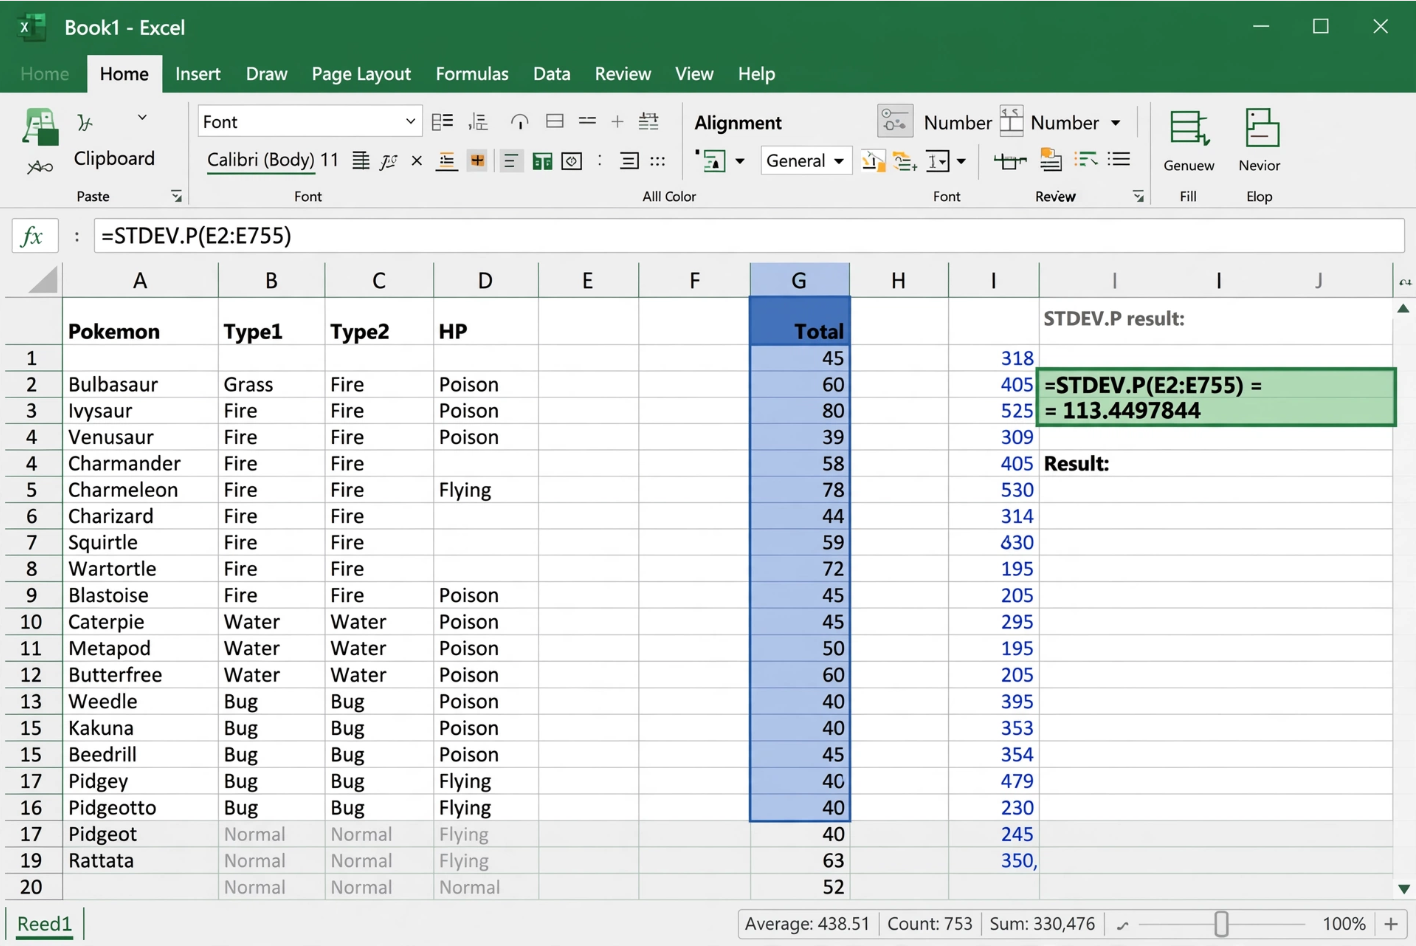This screenshot has height=946, width=1416.
Task: Click the green table icon in the ribbon
Action: click(x=542, y=161)
